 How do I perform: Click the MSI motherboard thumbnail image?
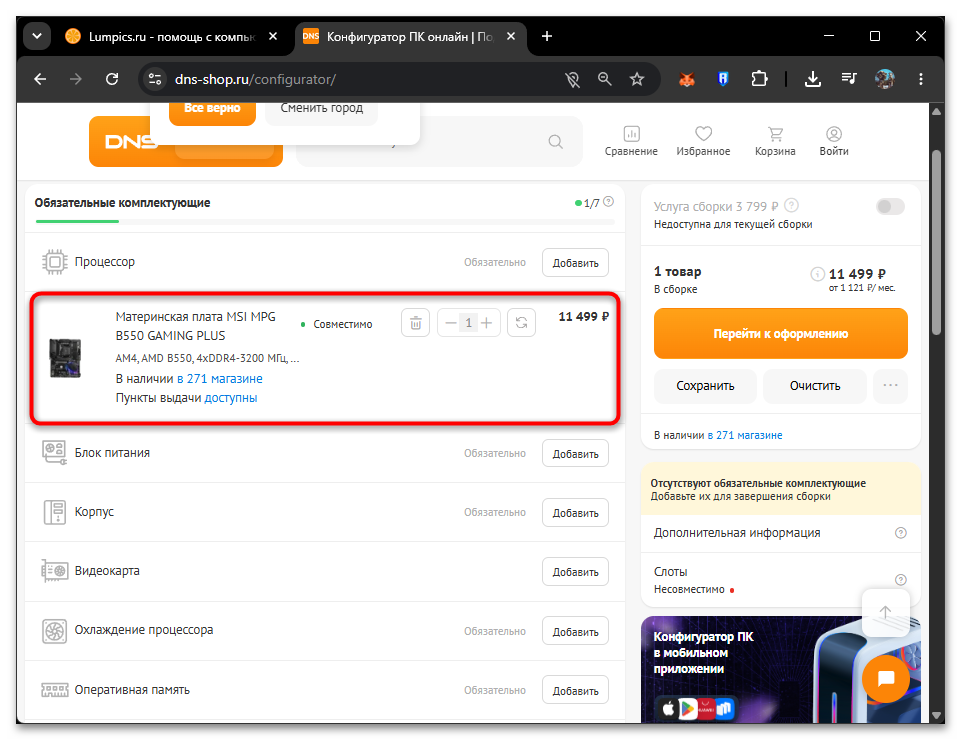pos(65,358)
